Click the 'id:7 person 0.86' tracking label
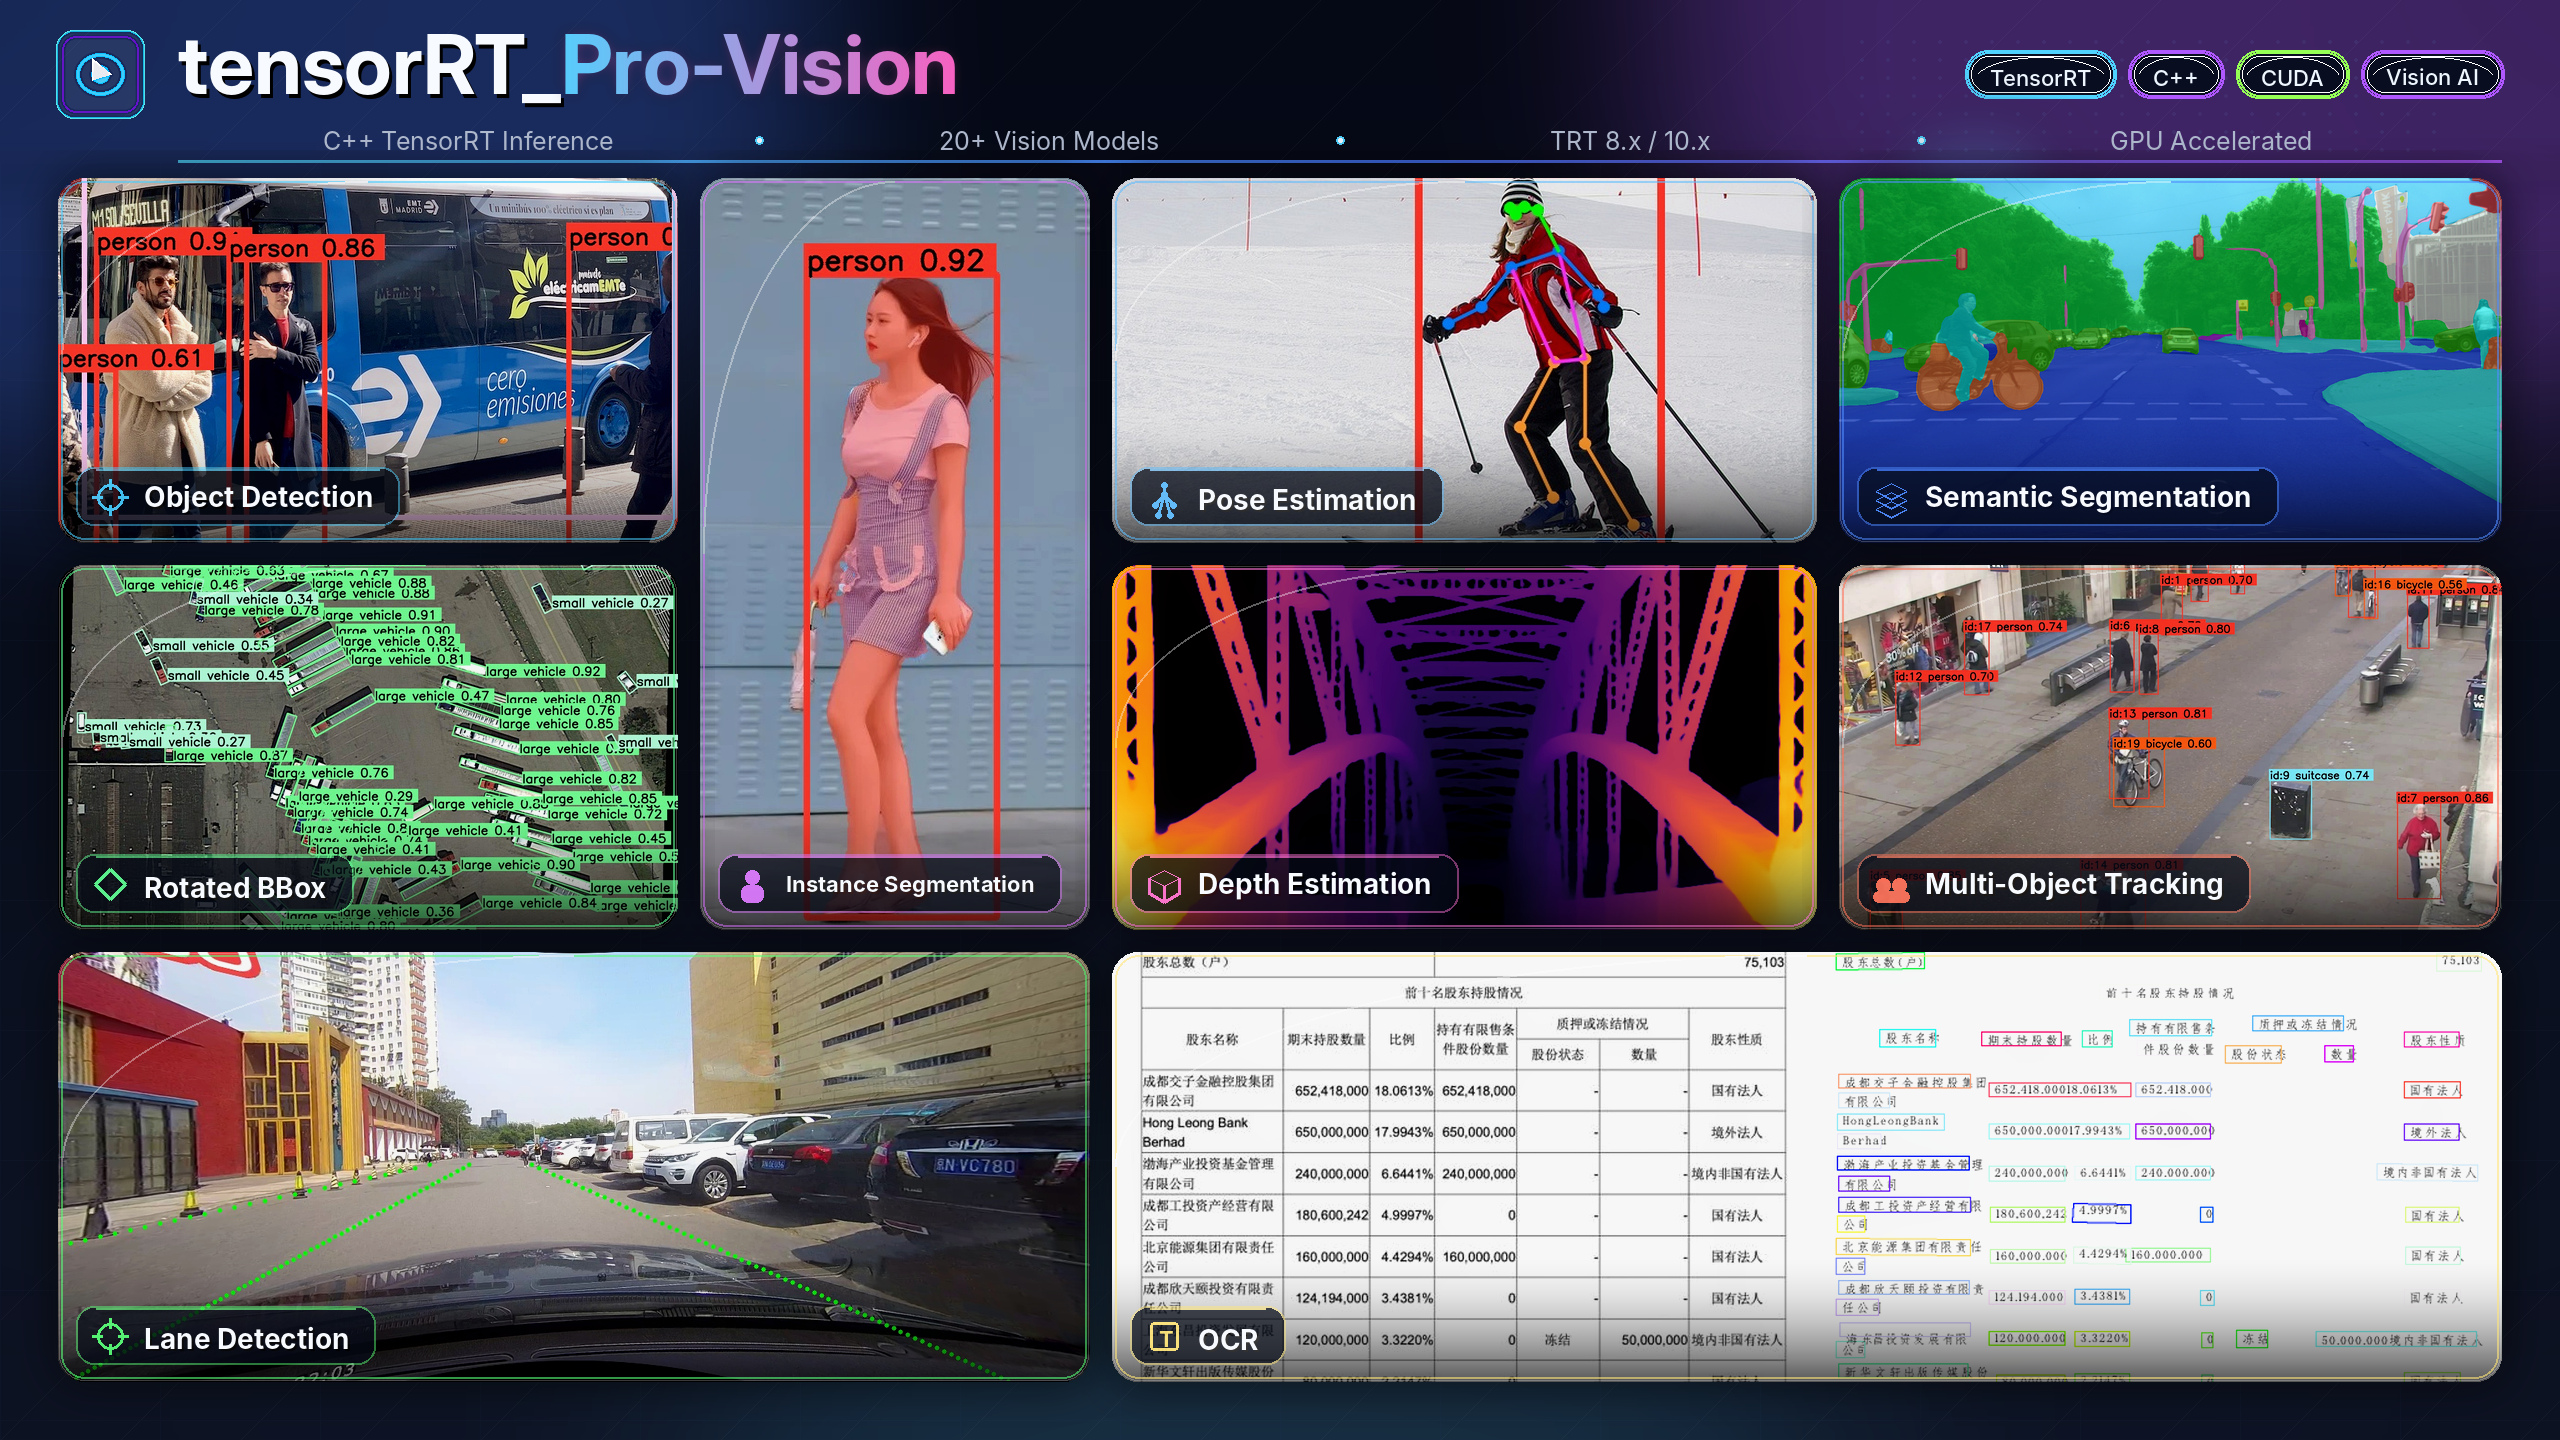Viewport: 2560px width, 1440px height. [x=2442, y=798]
